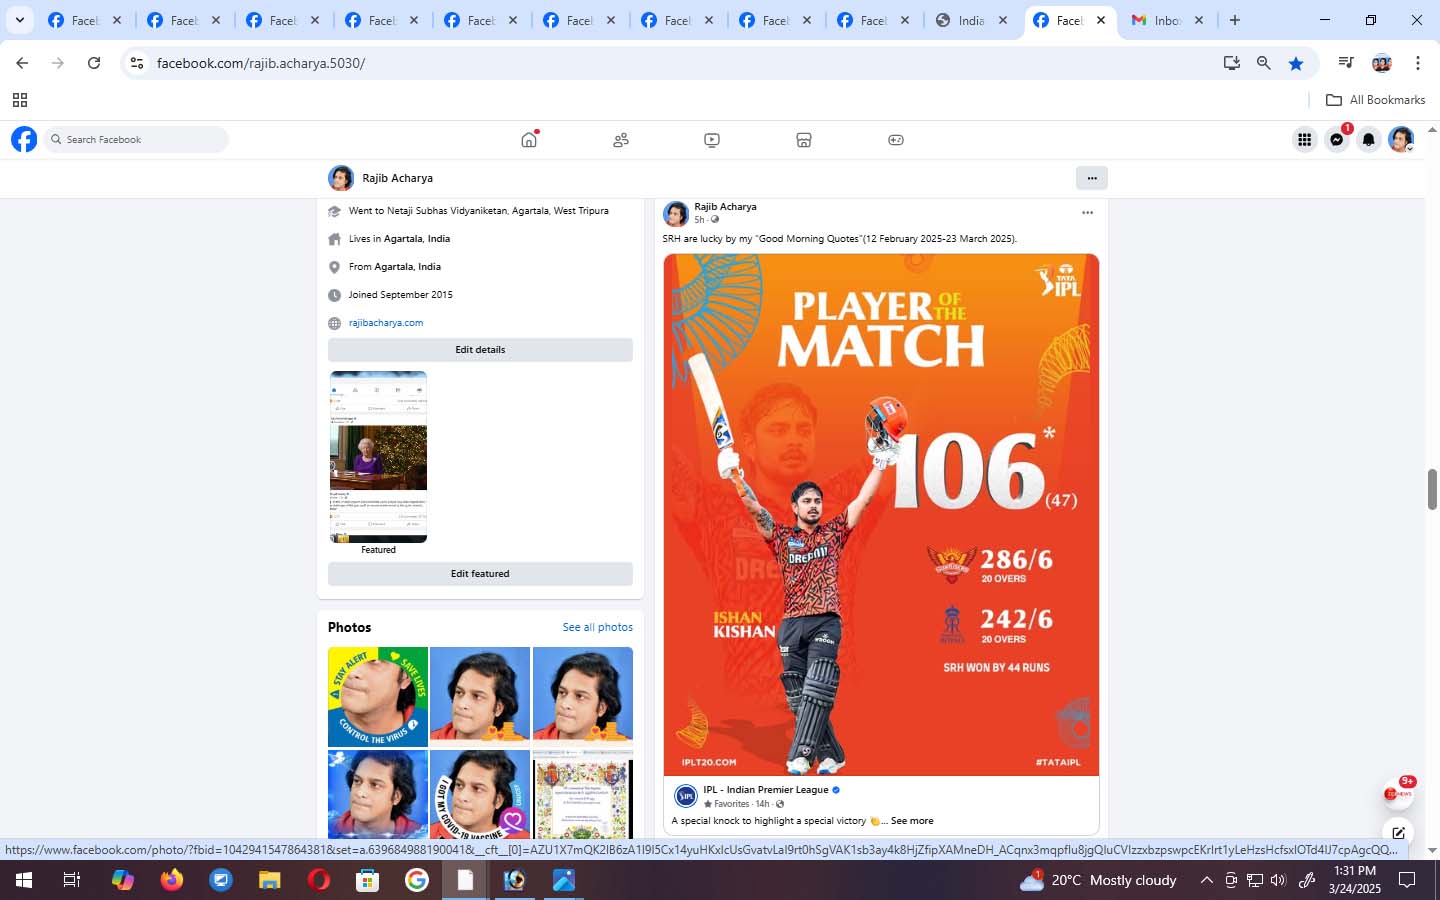1440x900 pixels.
Task: Open the Featured collection thumbnail
Action: pos(378,457)
